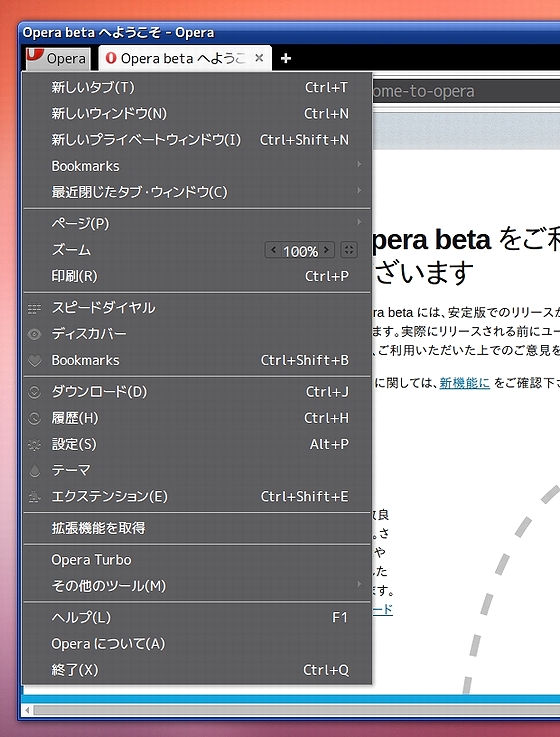This screenshot has width=560, height=737.
Task: Open ディスカバー menu entry
Action: tap(197, 334)
